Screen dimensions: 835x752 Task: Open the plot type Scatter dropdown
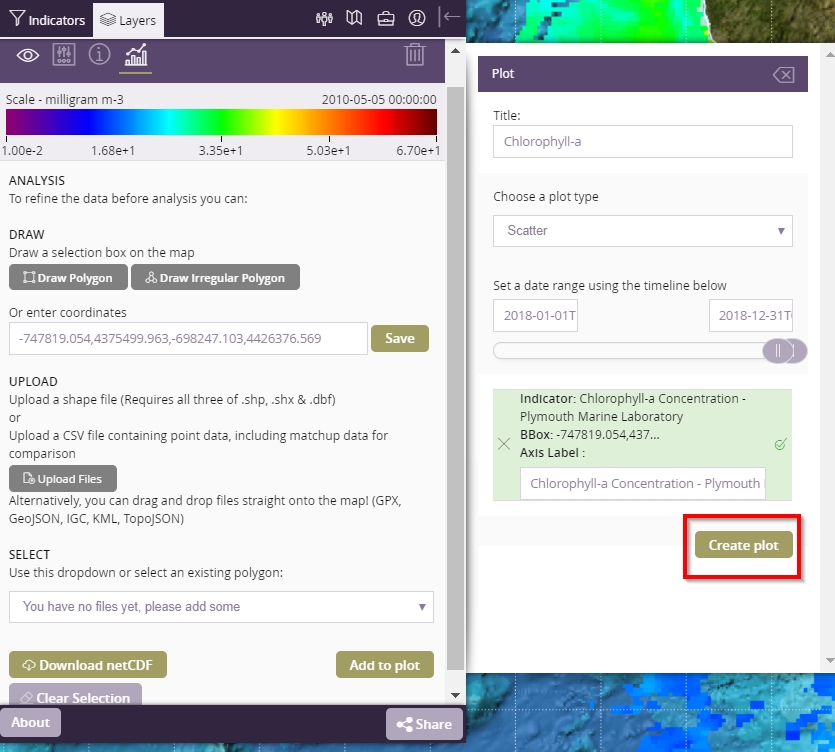pos(643,231)
